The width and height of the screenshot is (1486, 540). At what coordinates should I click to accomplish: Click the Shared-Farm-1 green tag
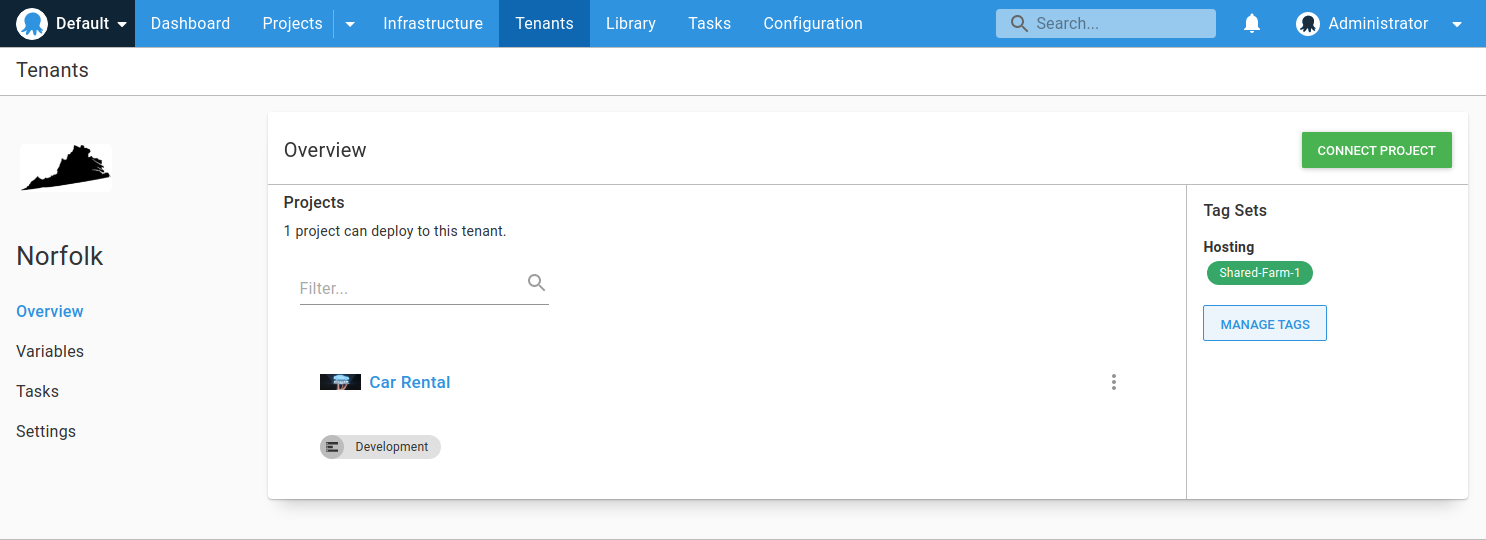click(x=1259, y=273)
